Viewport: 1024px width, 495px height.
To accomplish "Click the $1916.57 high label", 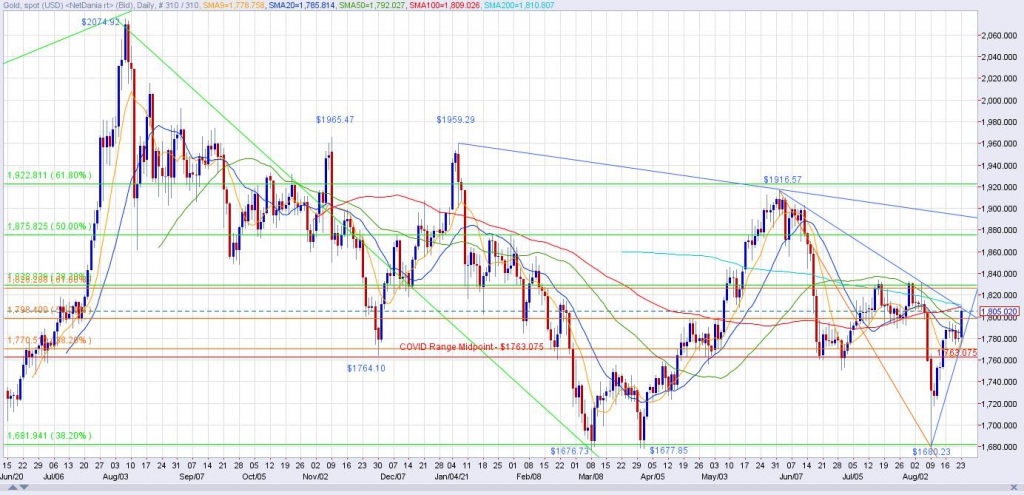I will tap(782, 179).
